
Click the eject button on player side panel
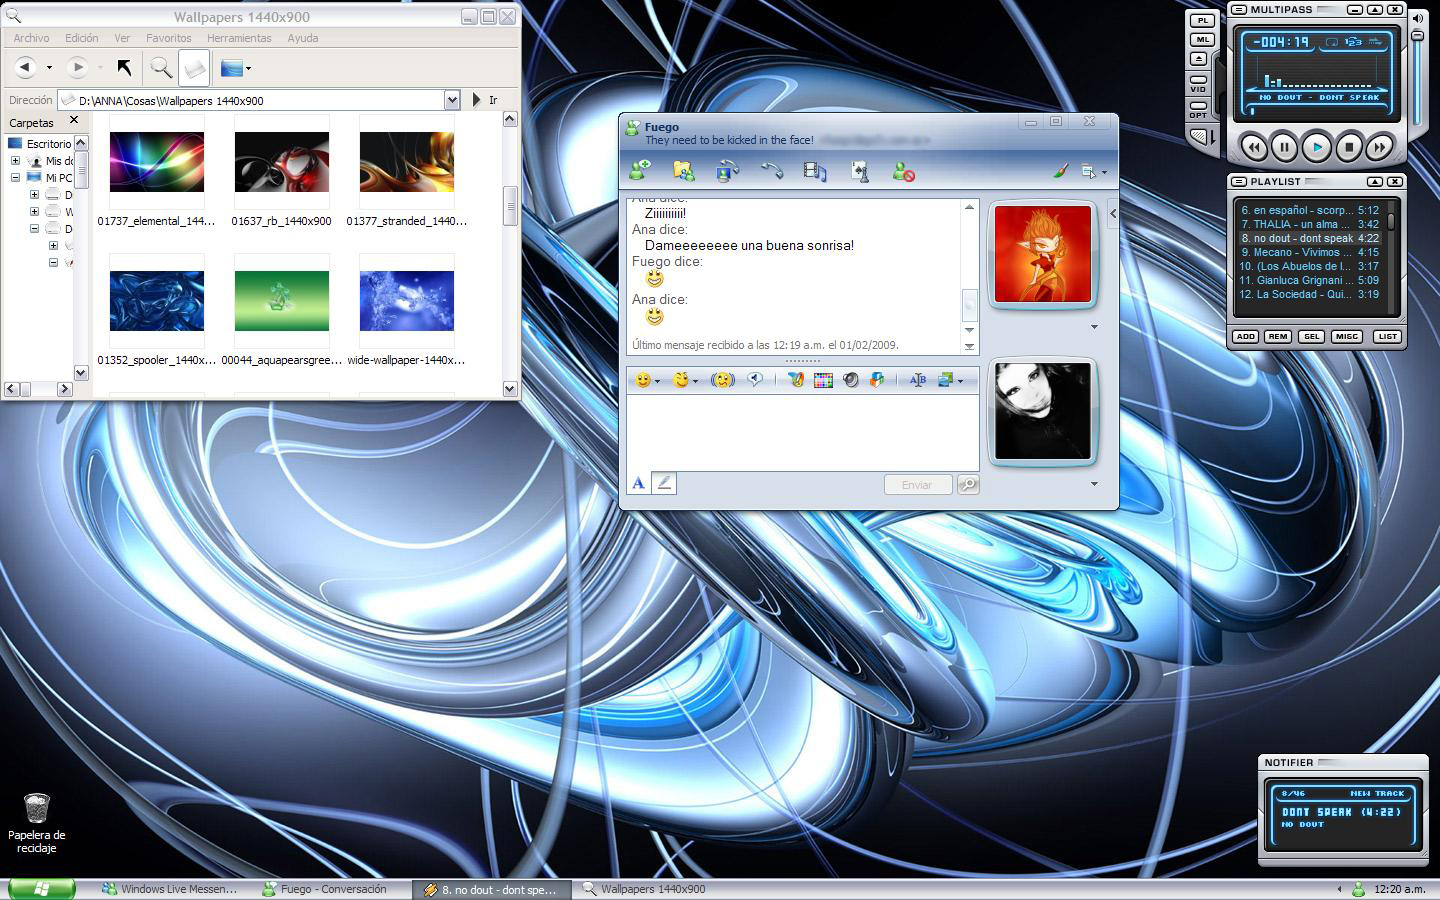(x=1199, y=59)
